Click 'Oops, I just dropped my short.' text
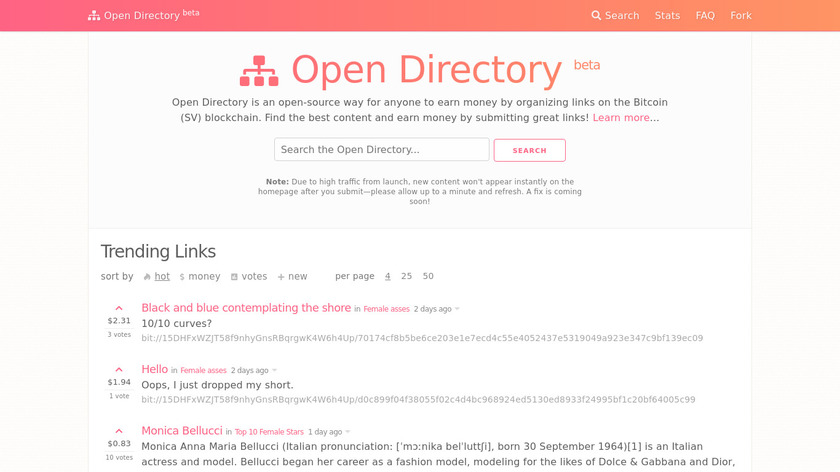 (218, 385)
